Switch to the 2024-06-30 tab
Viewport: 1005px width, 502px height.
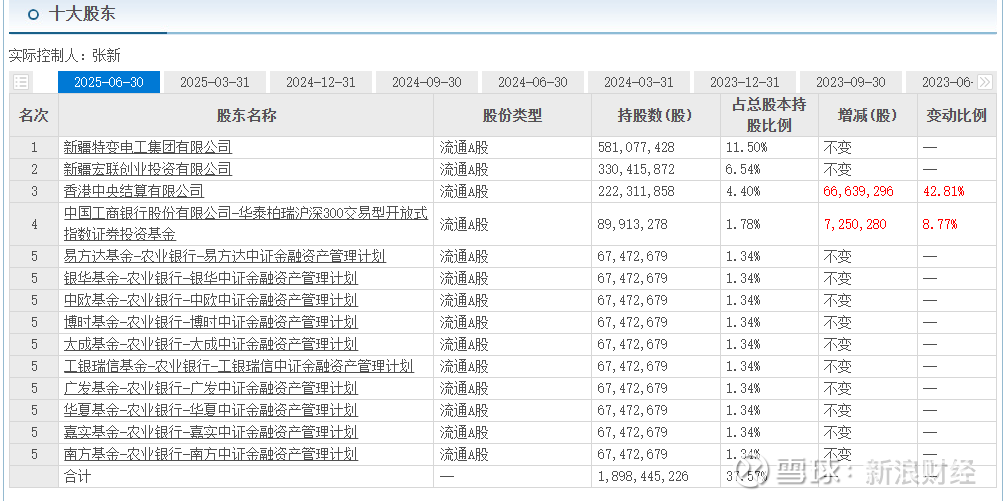click(x=533, y=82)
